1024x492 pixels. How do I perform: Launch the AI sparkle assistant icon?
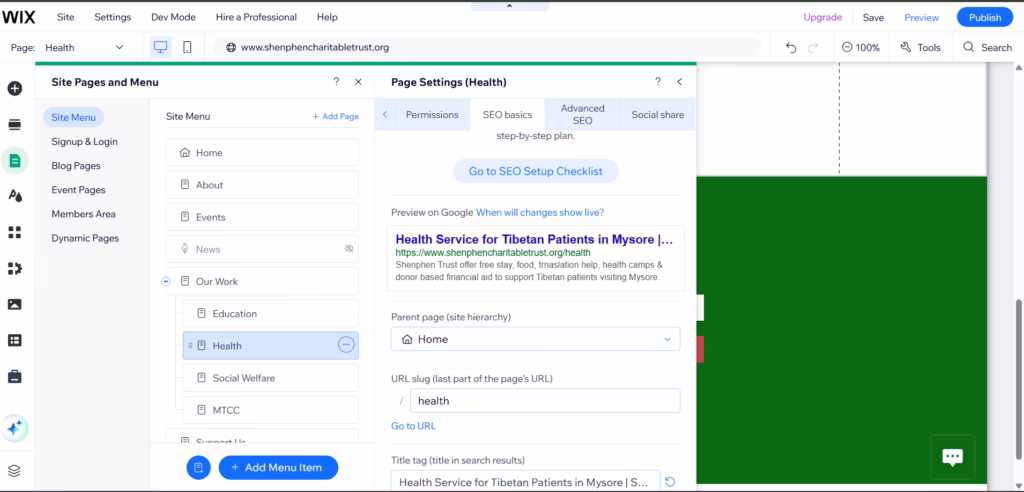pos(14,429)
